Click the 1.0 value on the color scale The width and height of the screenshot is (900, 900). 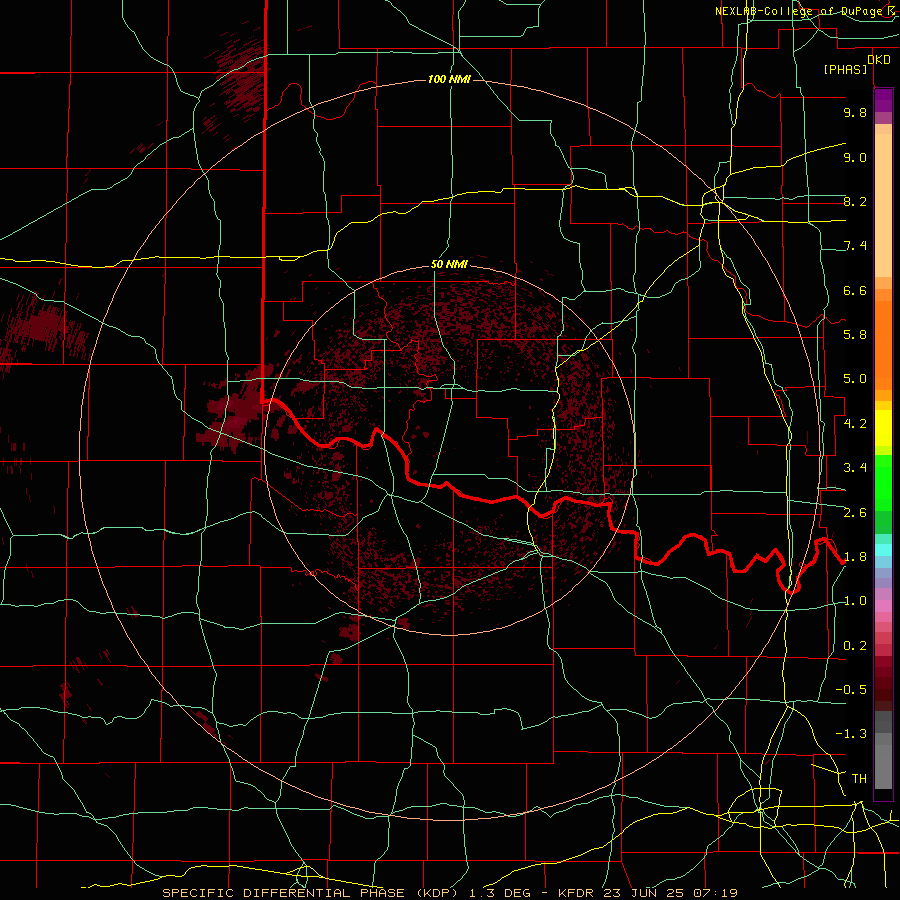[x=855, y=601]
